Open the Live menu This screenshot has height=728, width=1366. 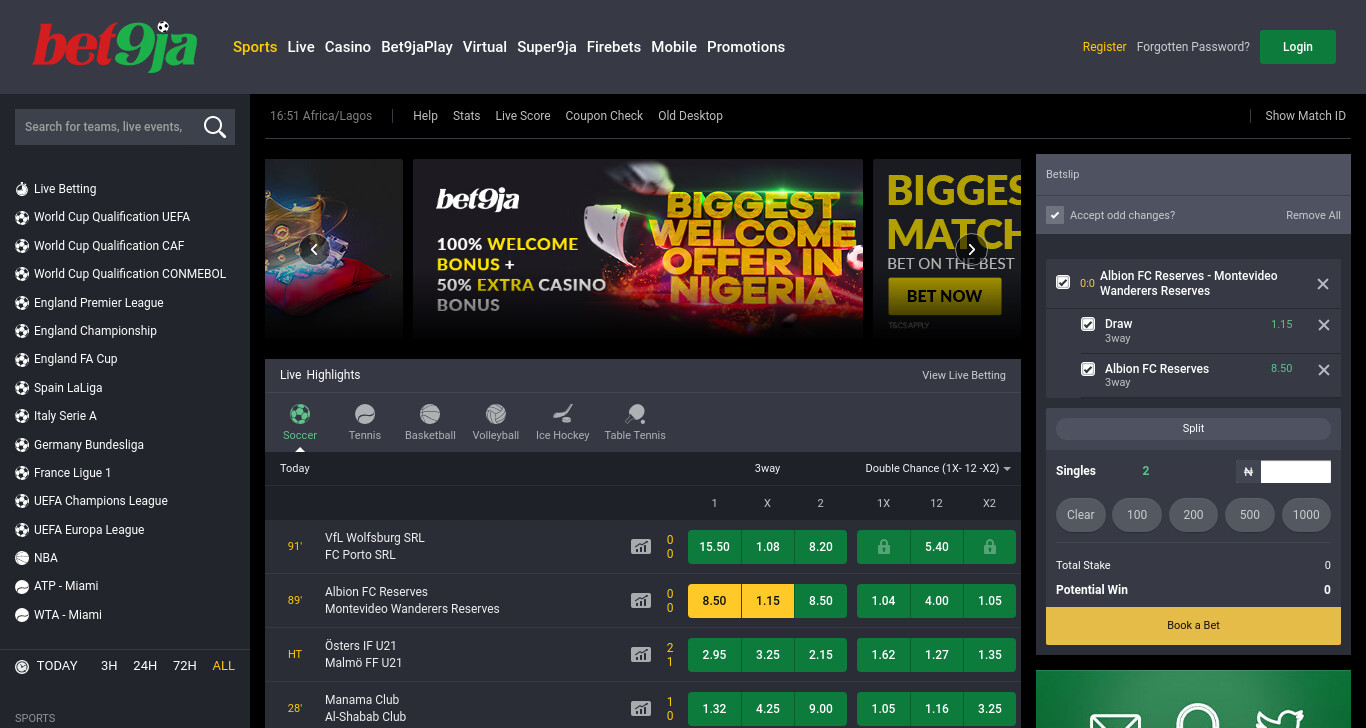point(301,47)
